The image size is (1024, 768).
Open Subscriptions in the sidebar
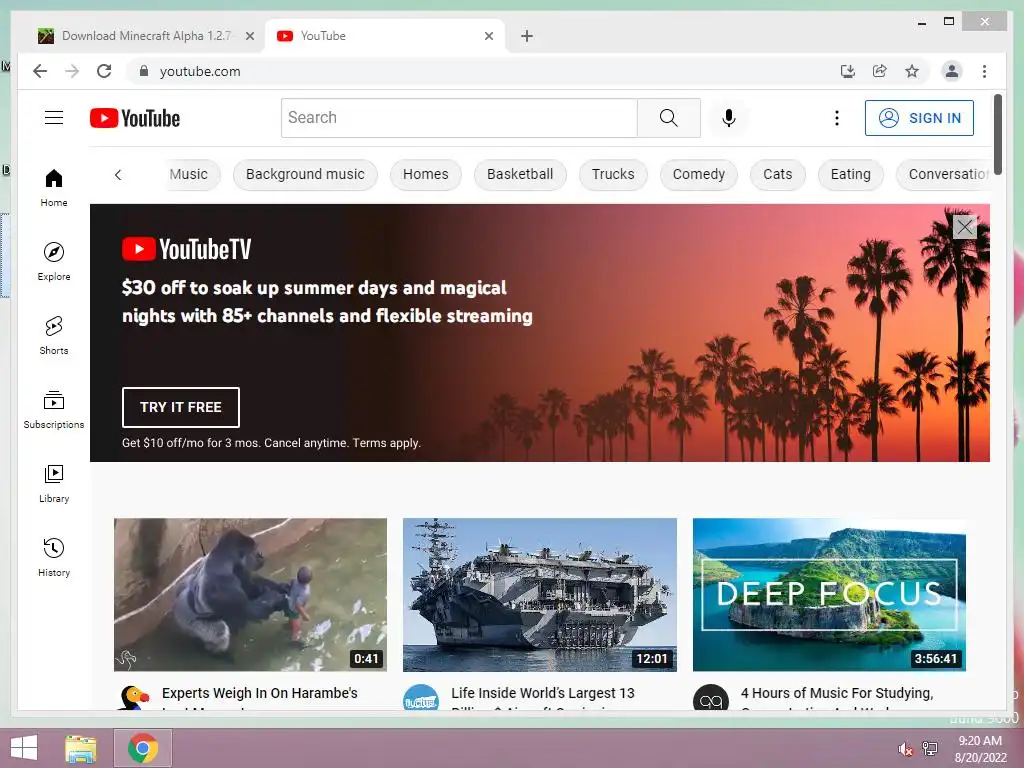54,409
